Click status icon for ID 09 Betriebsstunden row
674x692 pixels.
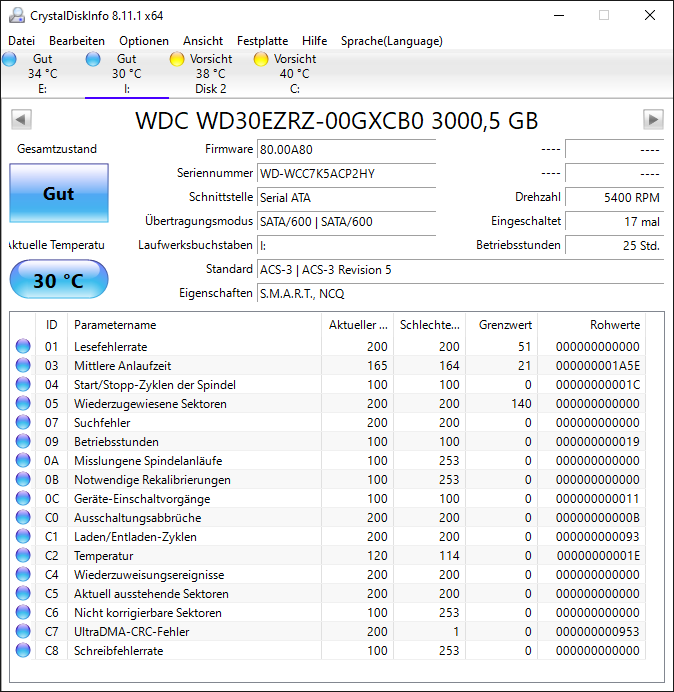pos(23,441)
